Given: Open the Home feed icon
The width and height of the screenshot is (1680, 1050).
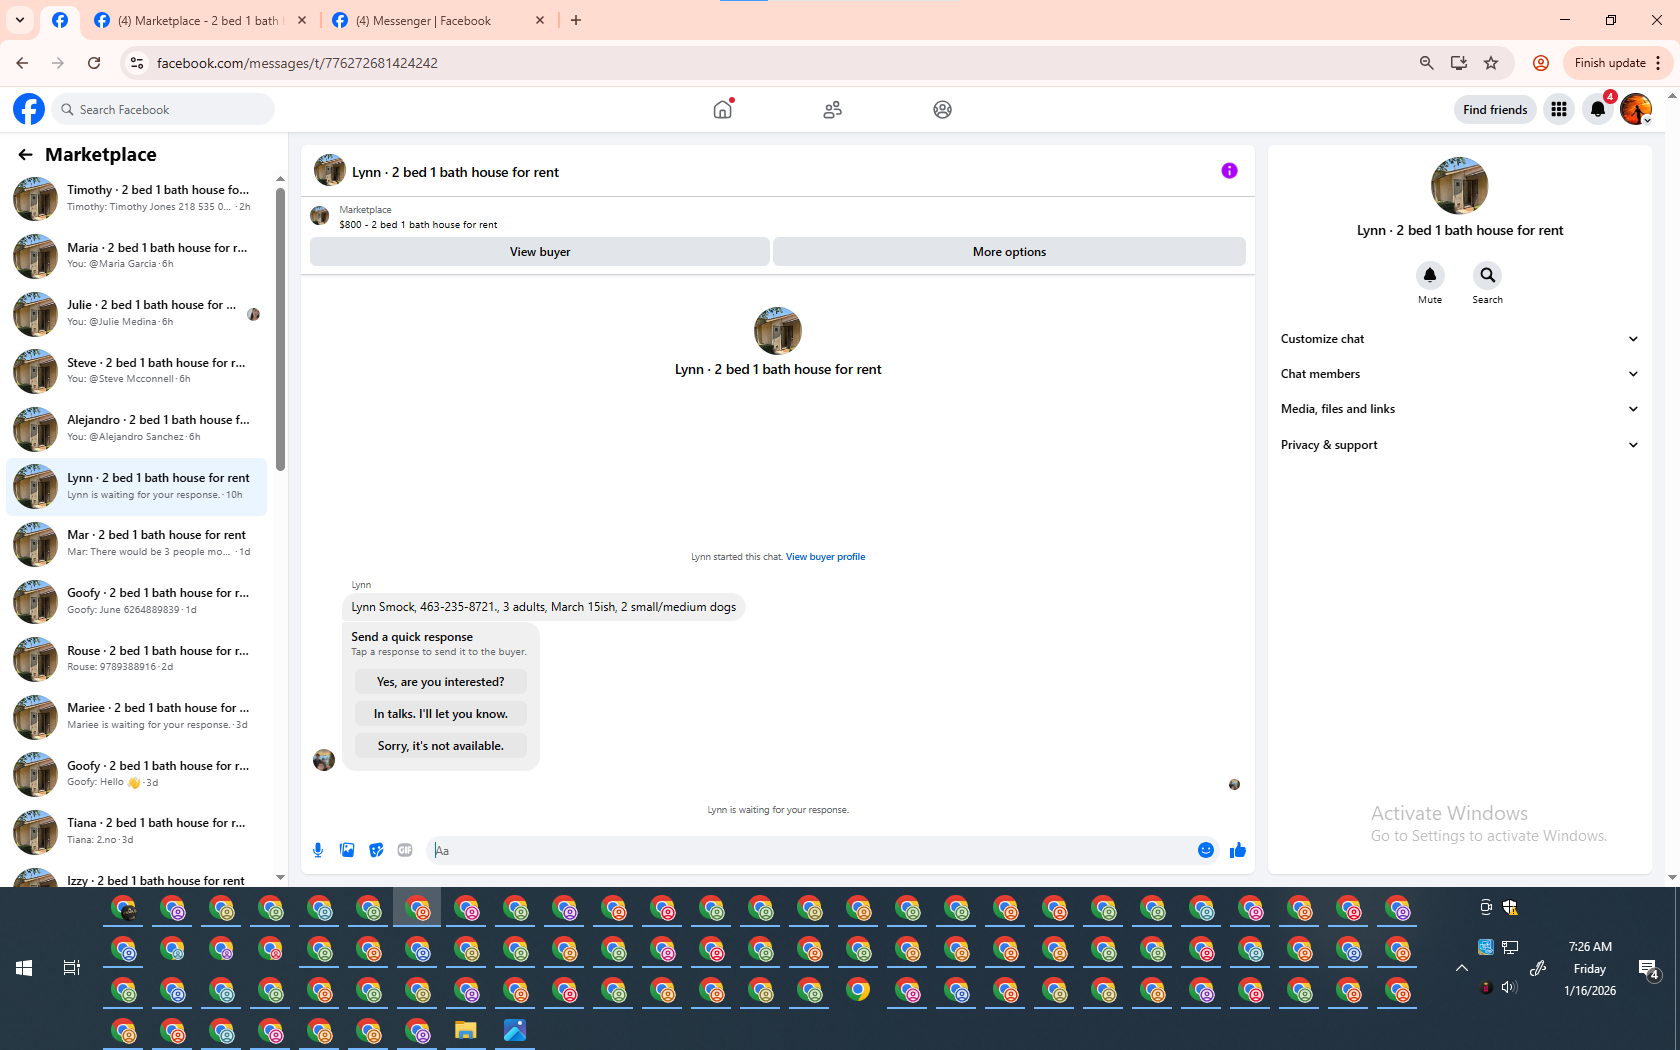Looking at the screenshot, I should coord(723,109).
